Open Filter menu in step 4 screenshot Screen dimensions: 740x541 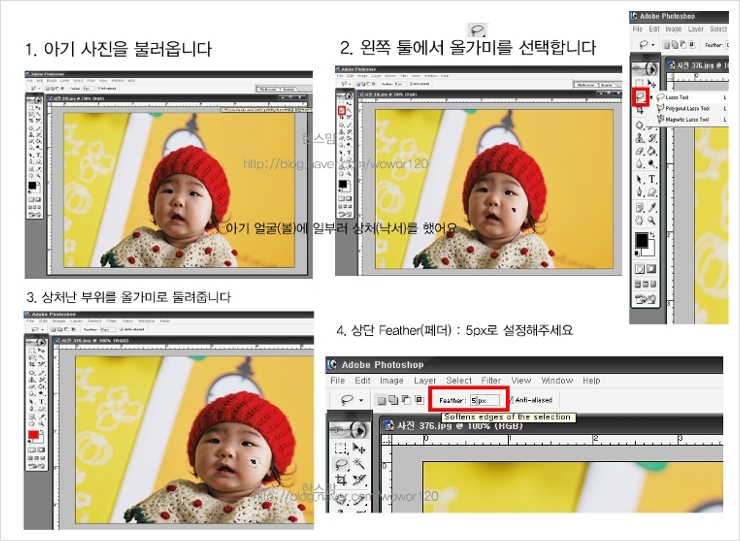[491, 380]
